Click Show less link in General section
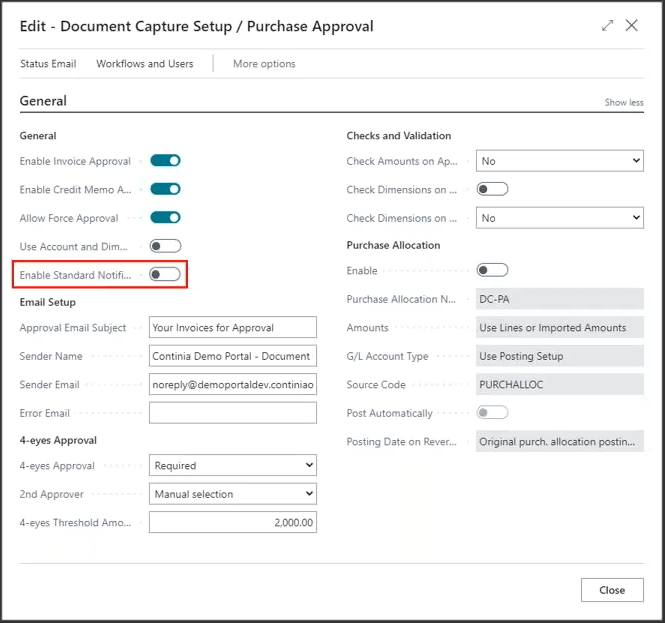 pyautogui.click(x=624, y=103)
